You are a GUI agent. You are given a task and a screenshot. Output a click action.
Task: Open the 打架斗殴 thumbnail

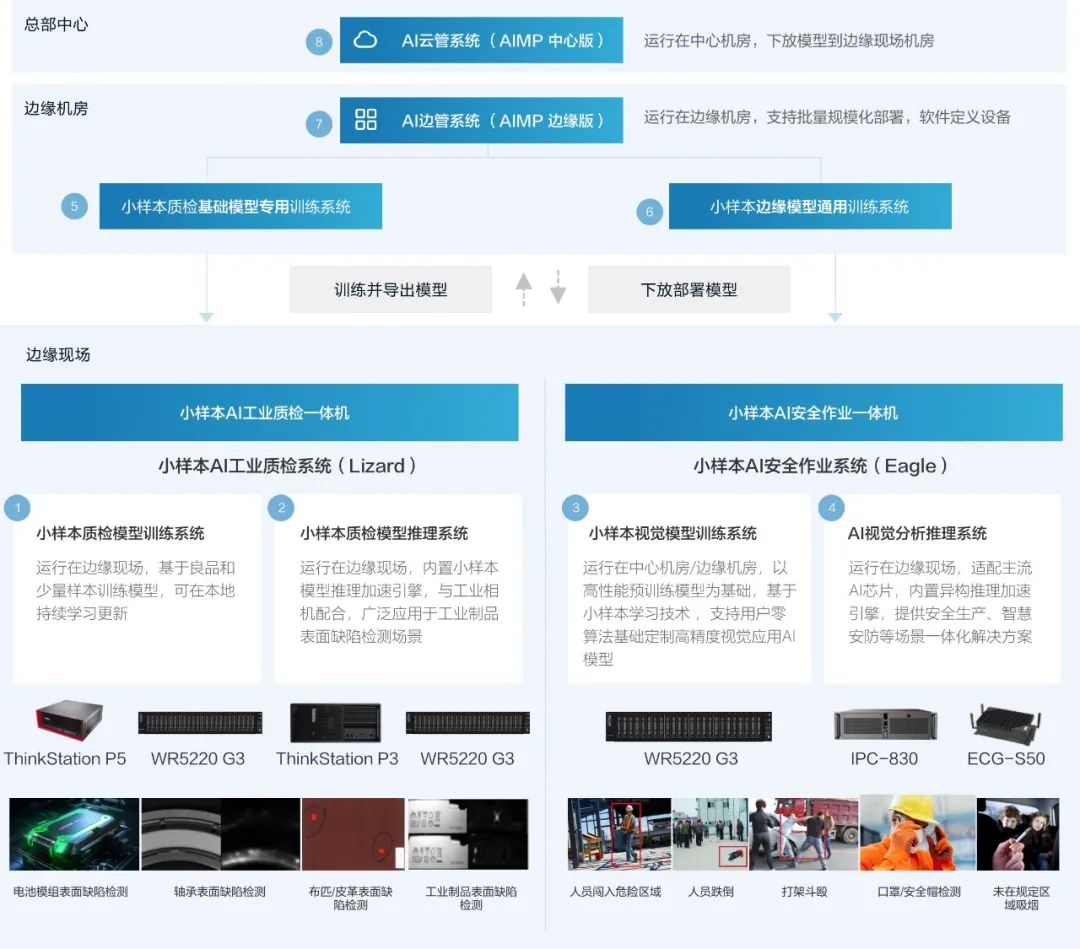[x=804, y=834]
